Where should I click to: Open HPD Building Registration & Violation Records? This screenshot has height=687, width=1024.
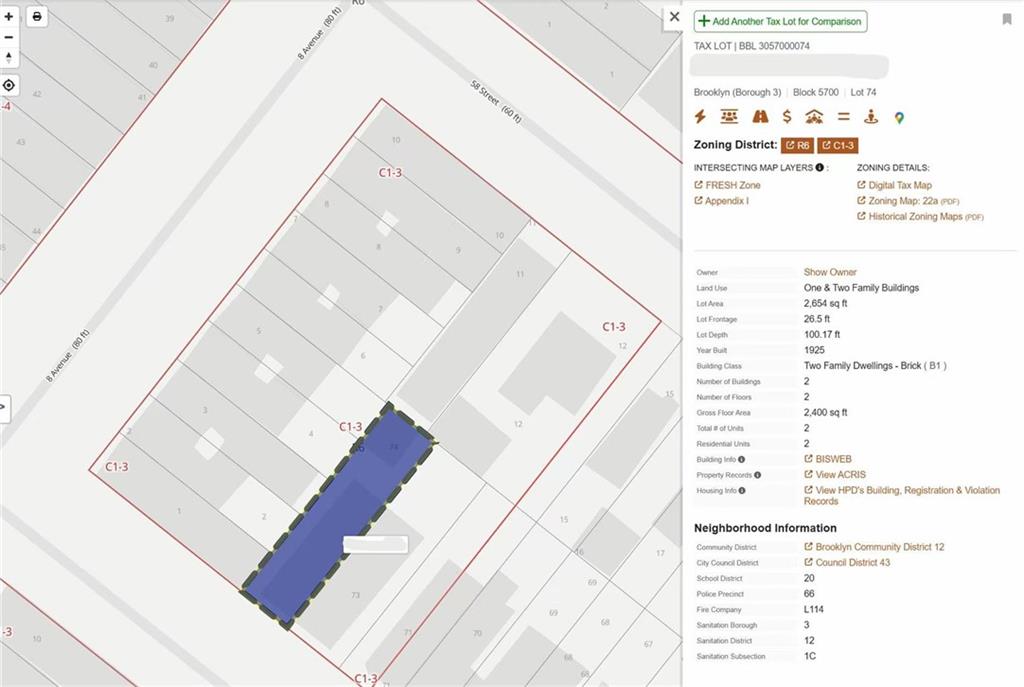click(x=902, y=496)
